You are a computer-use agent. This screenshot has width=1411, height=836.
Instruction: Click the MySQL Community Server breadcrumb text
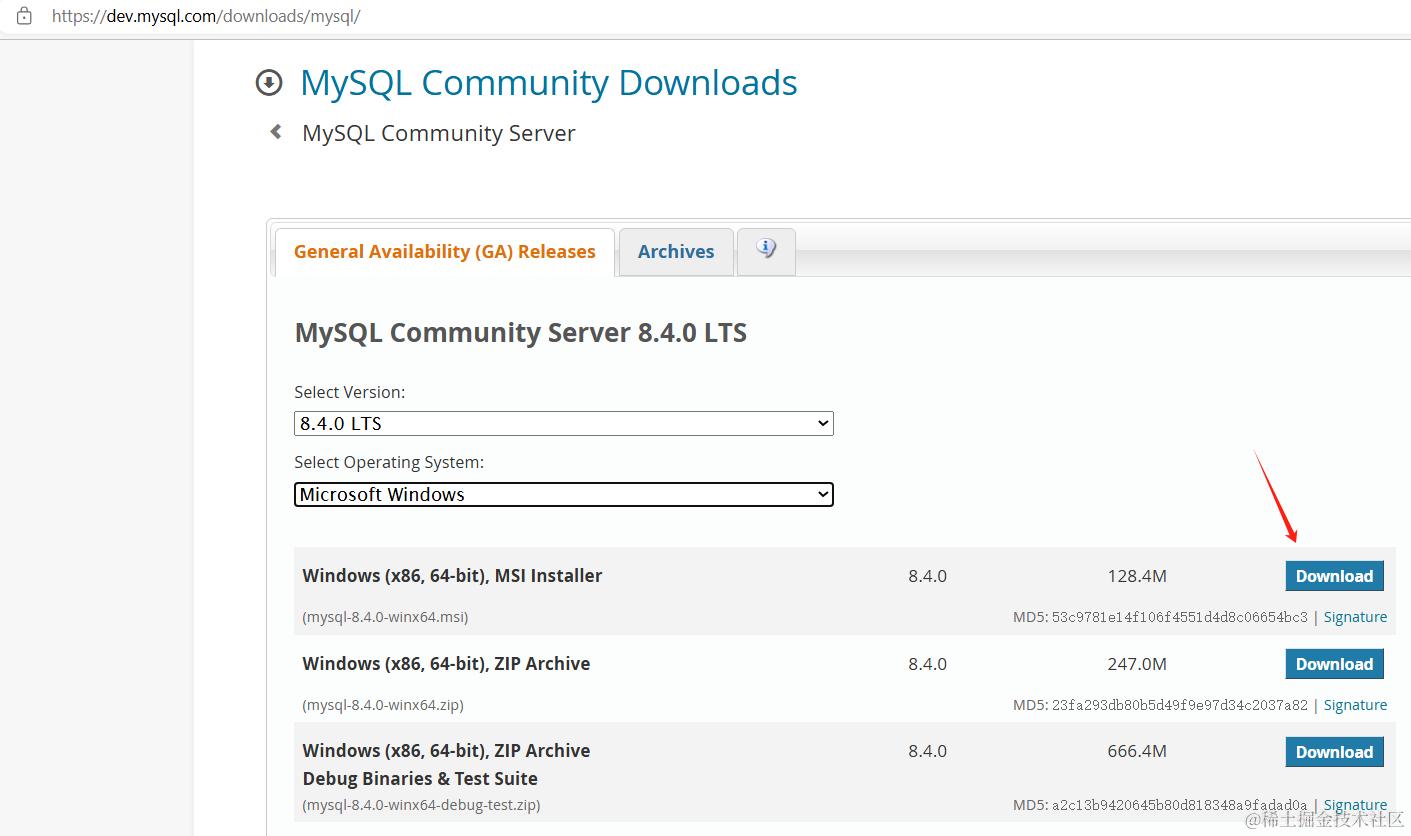(439, 133)
